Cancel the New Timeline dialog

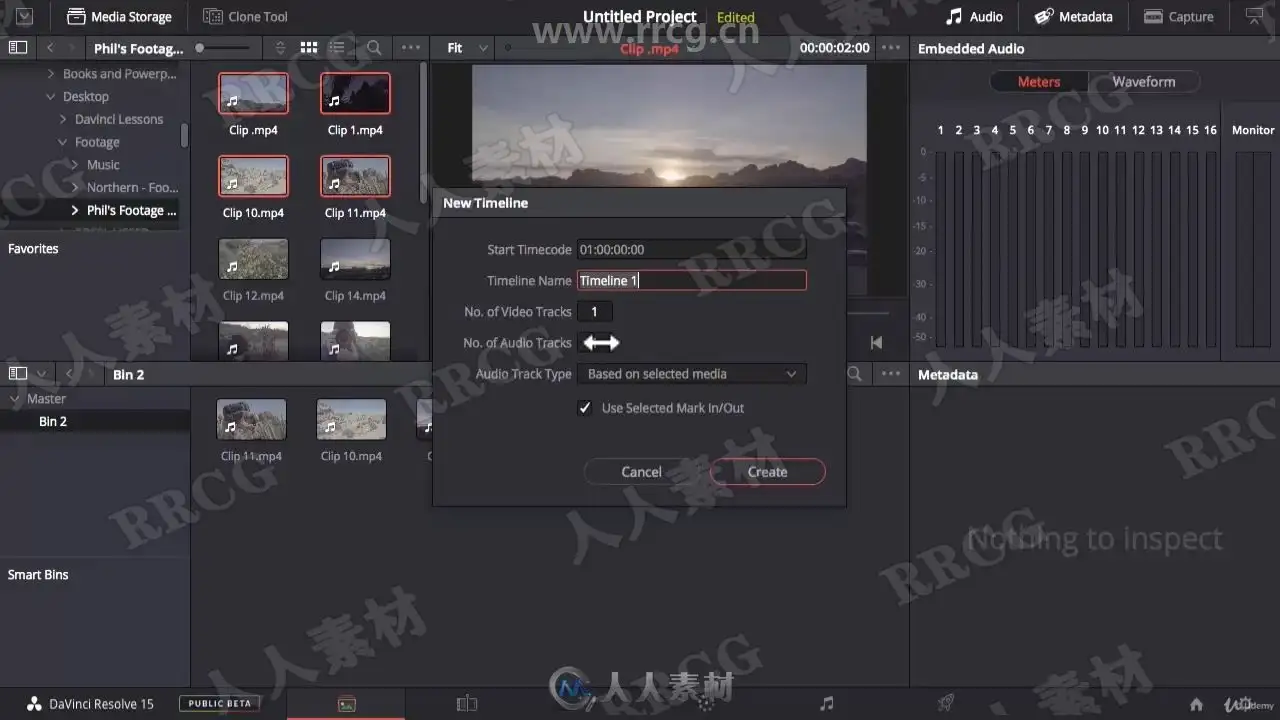(x=641, y=472)
